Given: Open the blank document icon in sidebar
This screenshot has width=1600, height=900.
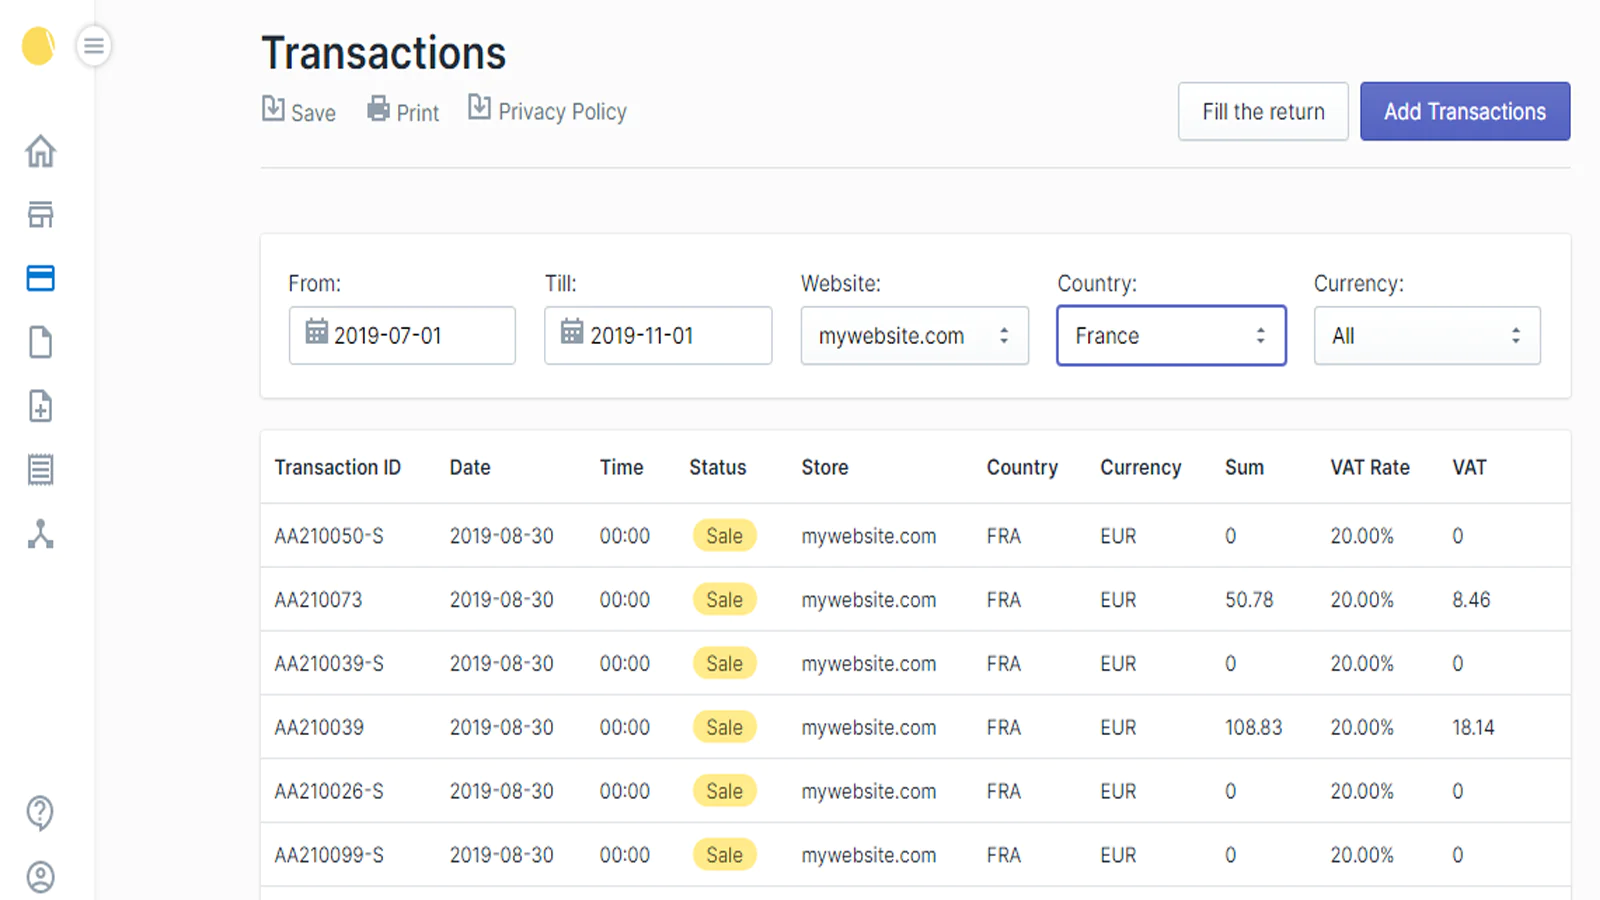Looking at the screenshot, I should 40,342.
